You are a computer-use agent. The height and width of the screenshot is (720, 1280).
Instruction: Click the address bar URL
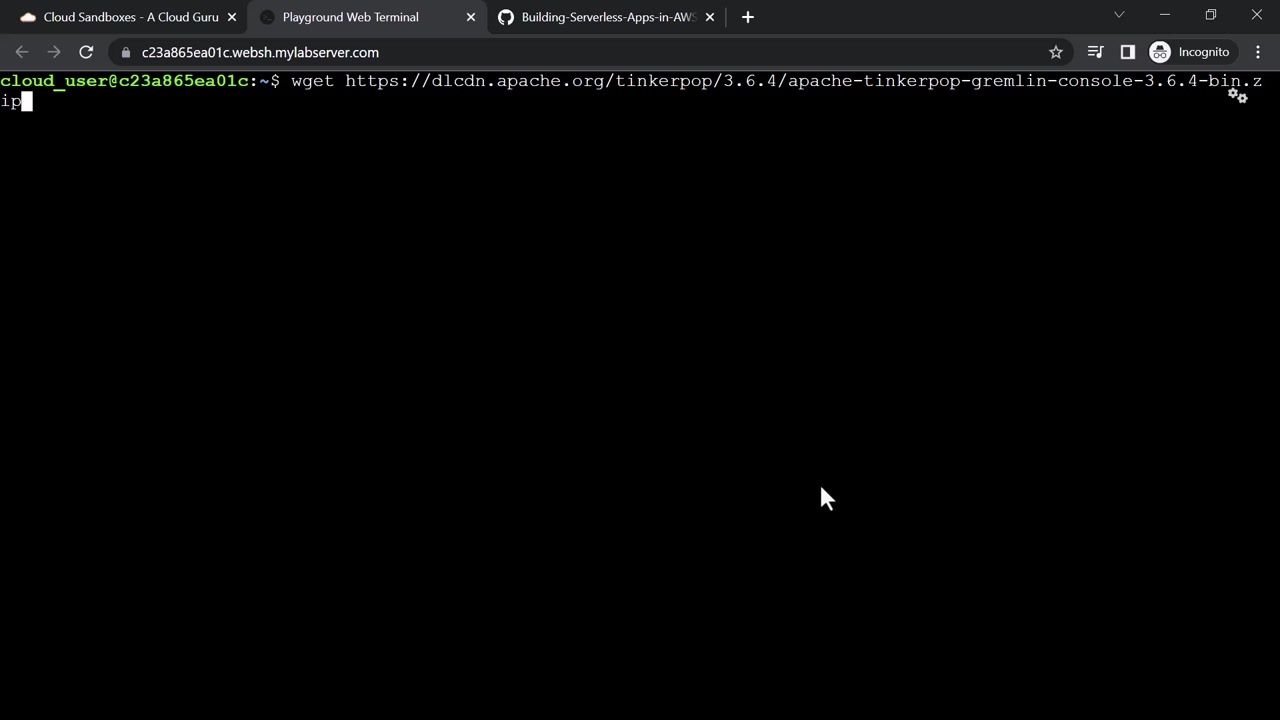[x=260, y=52]
